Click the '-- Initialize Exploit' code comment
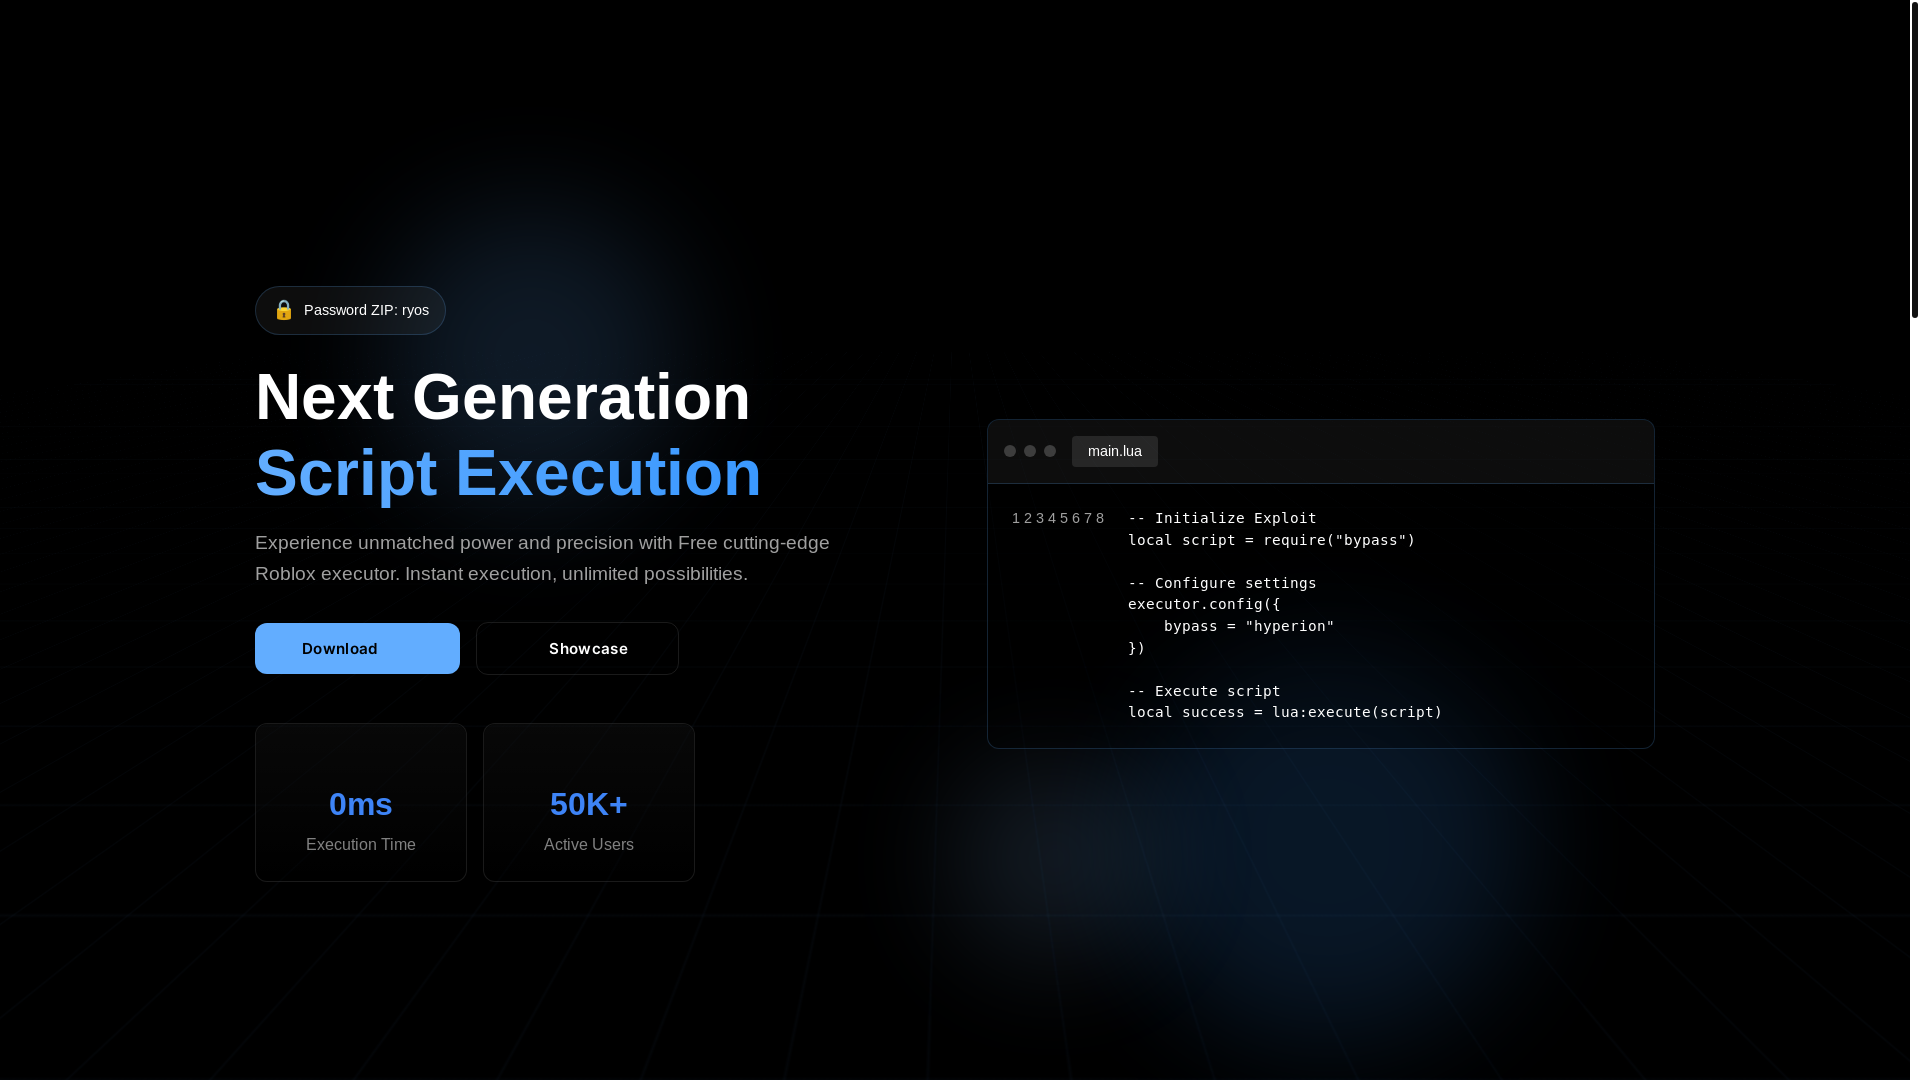Screen dimensions: 1920x1080 (x=1222, y=518)
